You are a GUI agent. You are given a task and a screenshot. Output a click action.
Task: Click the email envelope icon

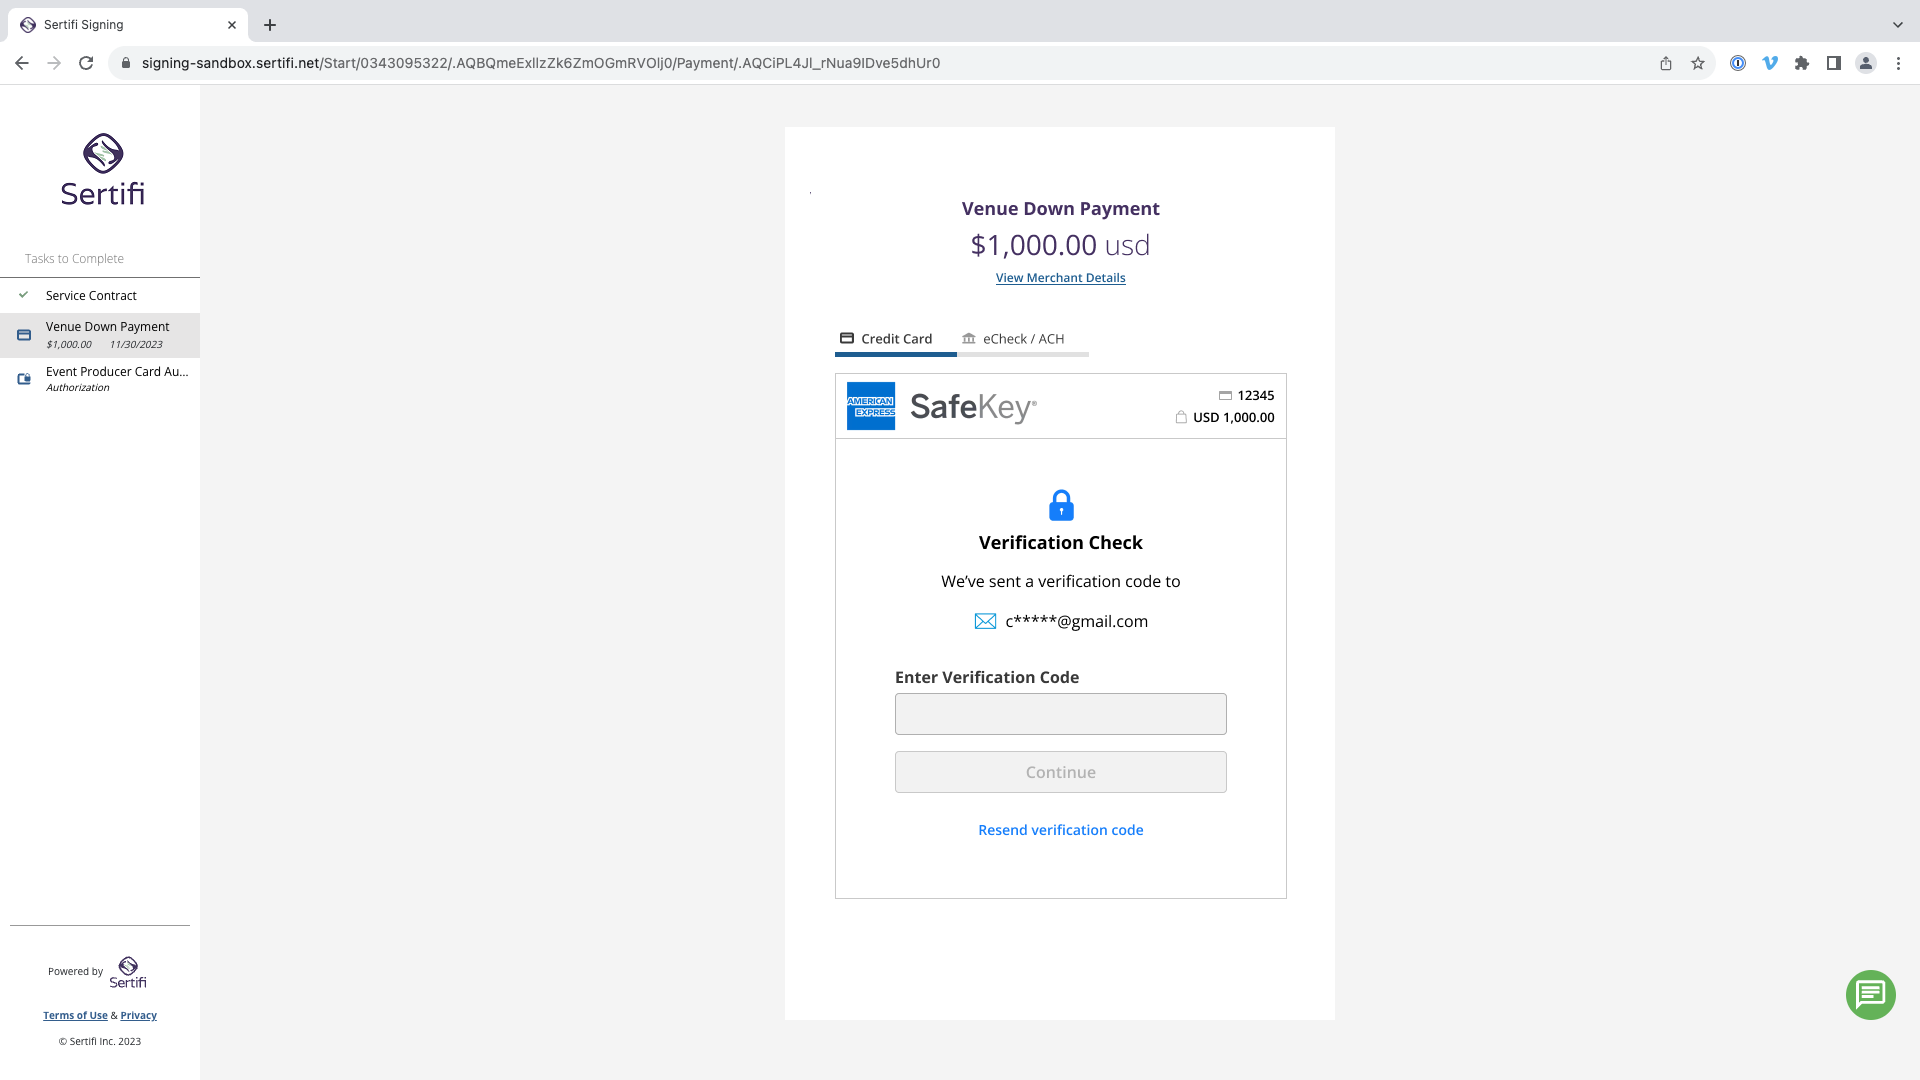(985, 621)
